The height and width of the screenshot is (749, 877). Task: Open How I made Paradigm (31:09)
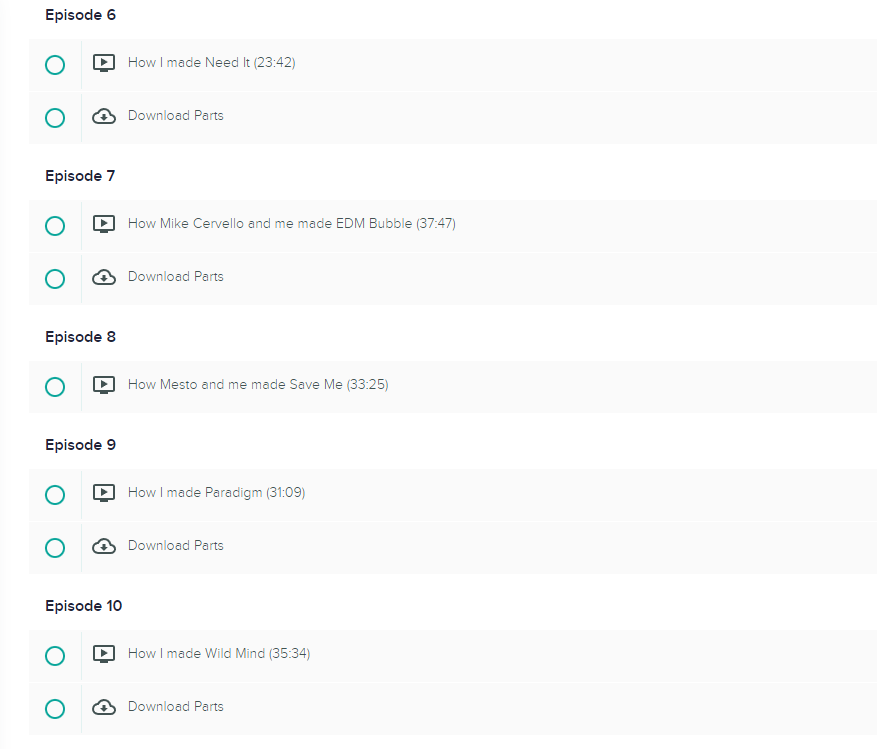point(216,492)
